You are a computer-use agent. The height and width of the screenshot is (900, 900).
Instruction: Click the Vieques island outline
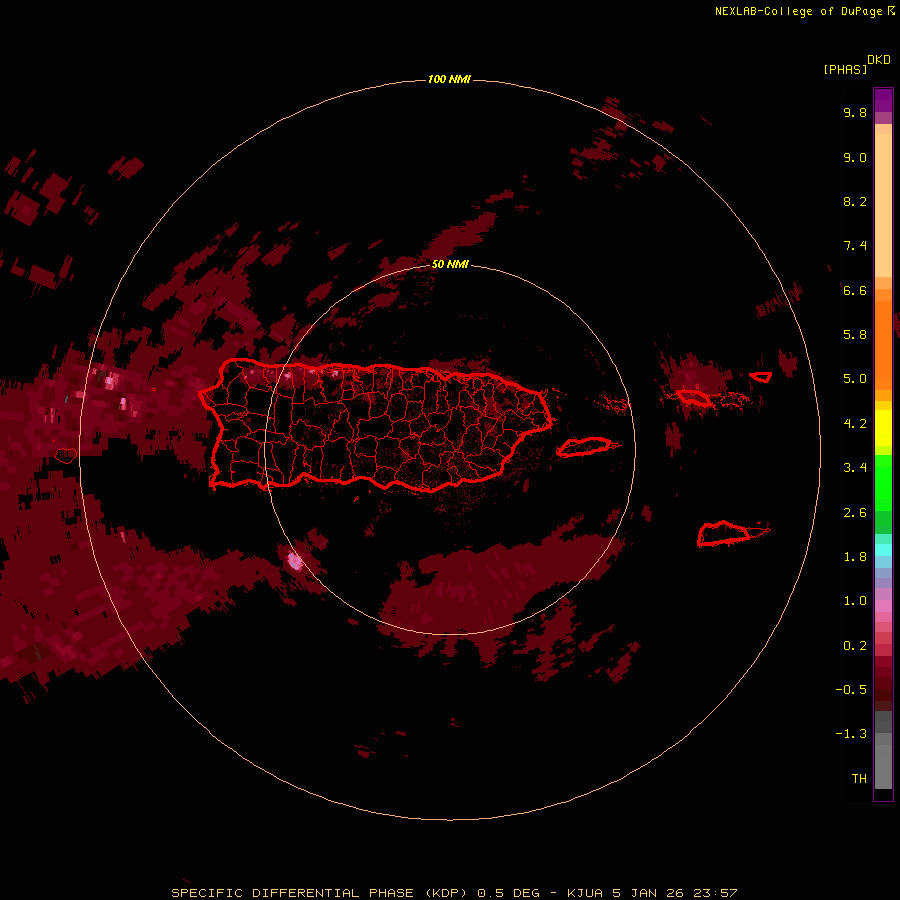[x=583, y=447]
